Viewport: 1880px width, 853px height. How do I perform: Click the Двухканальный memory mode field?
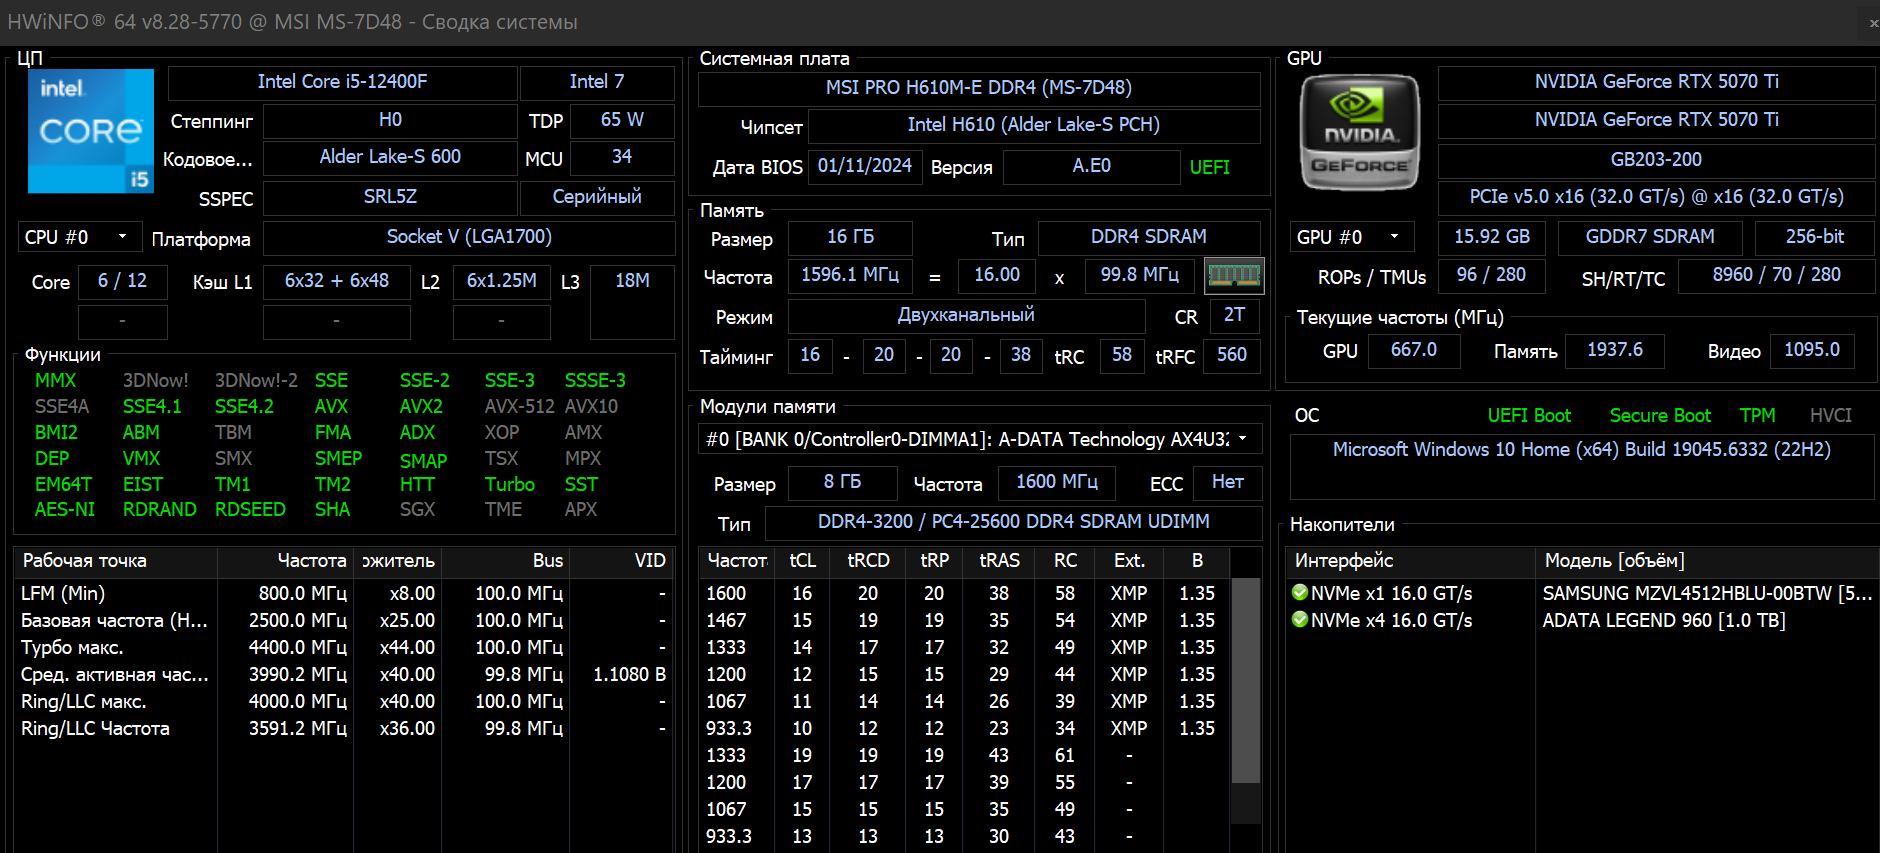[x=966, y=316]
